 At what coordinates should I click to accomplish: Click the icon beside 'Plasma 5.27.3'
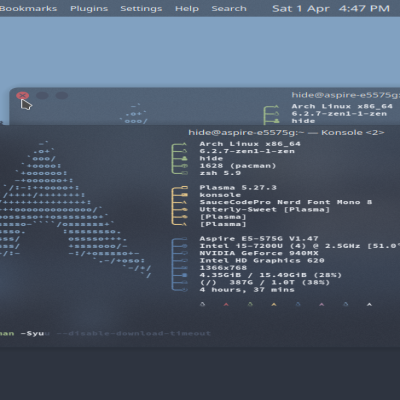pyautogui.click(x=185, y=188)
